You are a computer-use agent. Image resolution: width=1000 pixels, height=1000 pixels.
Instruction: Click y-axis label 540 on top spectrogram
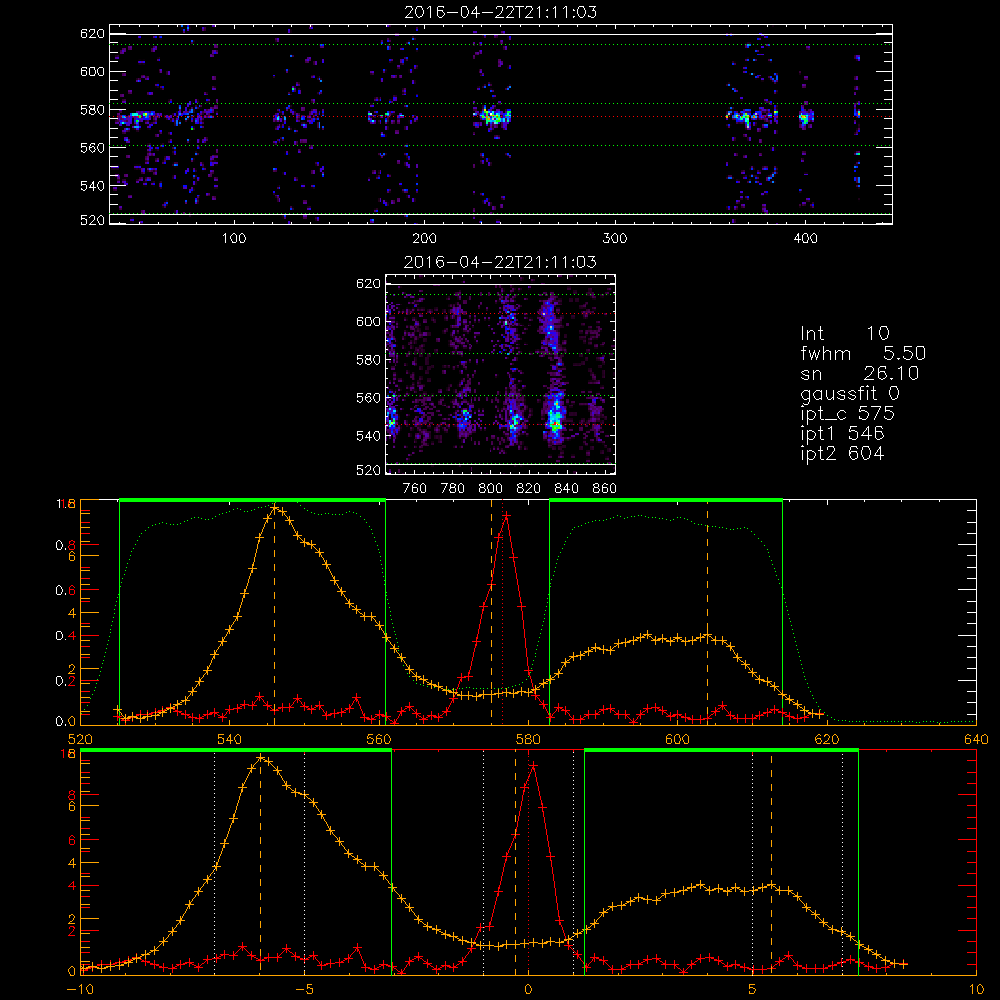[92, 186]
